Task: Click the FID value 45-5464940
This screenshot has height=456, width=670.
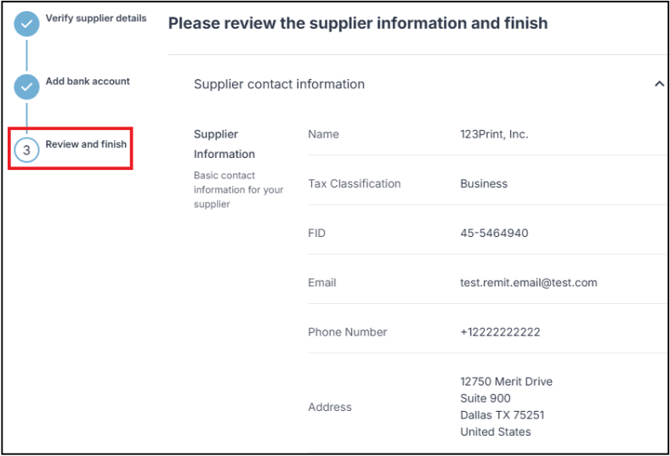Action: (x=494, y=233)
